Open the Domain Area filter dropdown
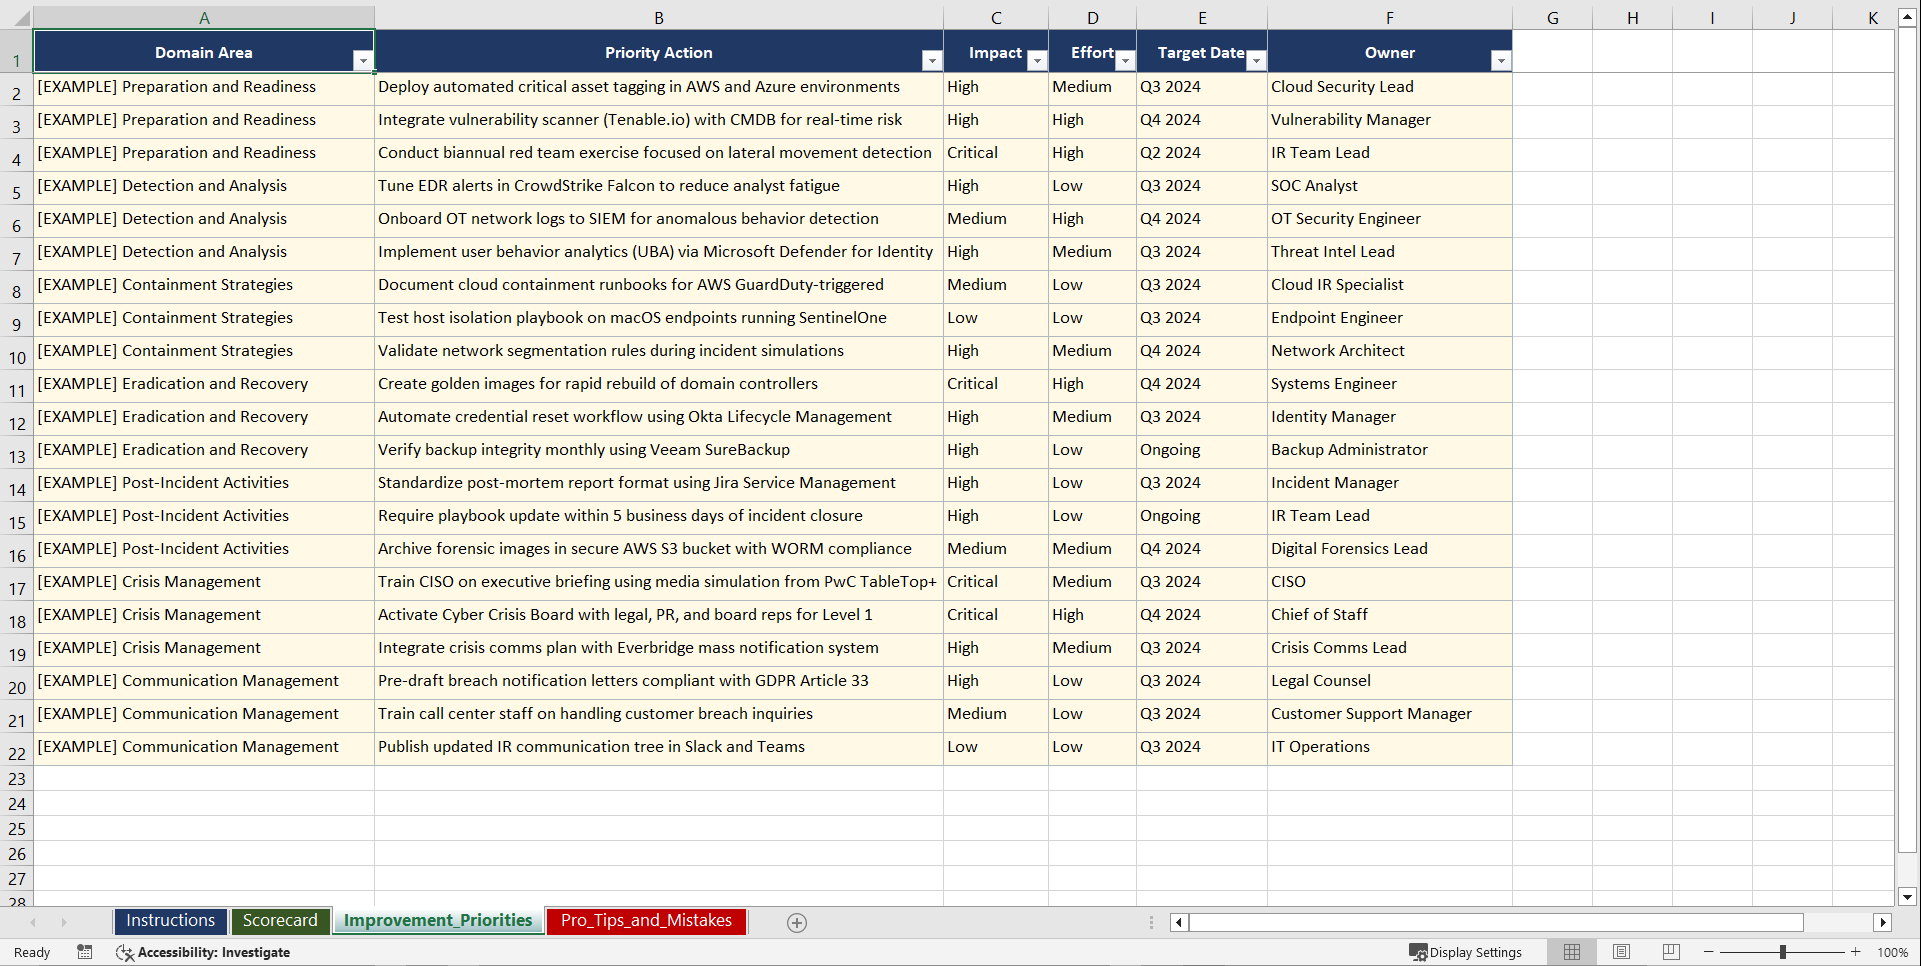 coord(364,61)
